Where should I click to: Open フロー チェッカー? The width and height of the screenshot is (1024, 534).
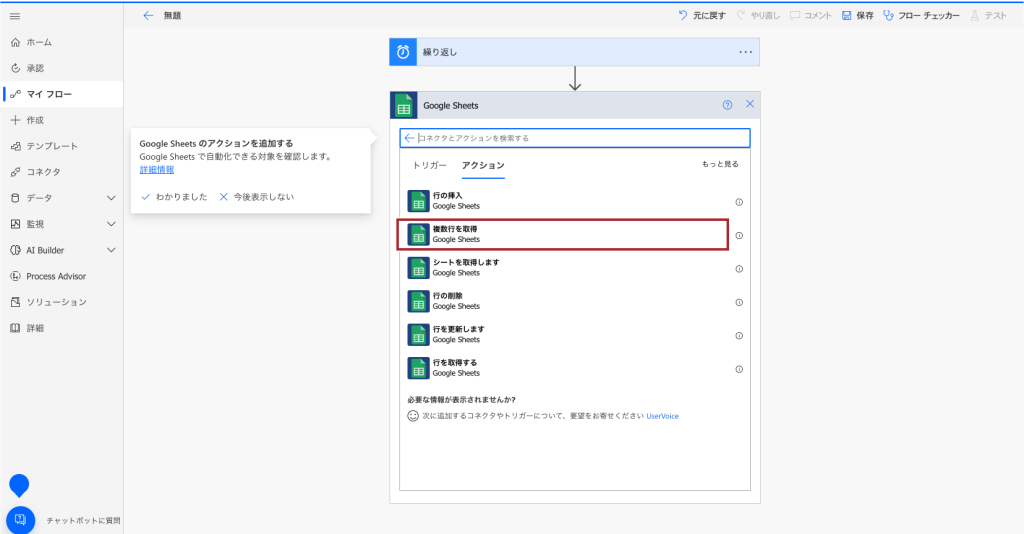coord(921,16)
